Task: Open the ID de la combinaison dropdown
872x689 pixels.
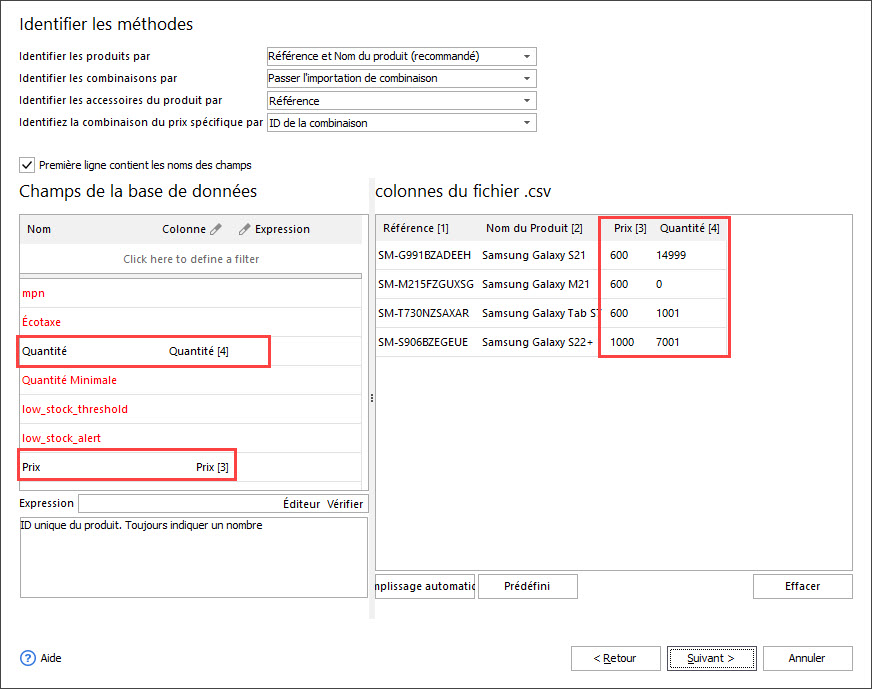Action: 402,123
